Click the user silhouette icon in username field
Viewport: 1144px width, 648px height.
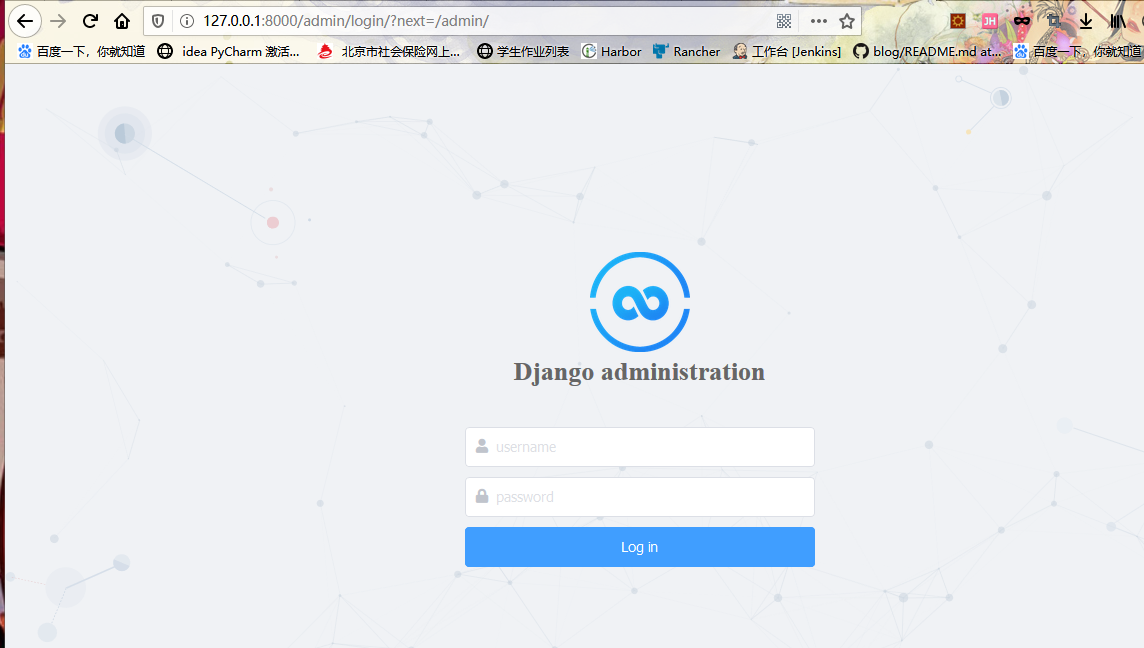pos(482,446)
